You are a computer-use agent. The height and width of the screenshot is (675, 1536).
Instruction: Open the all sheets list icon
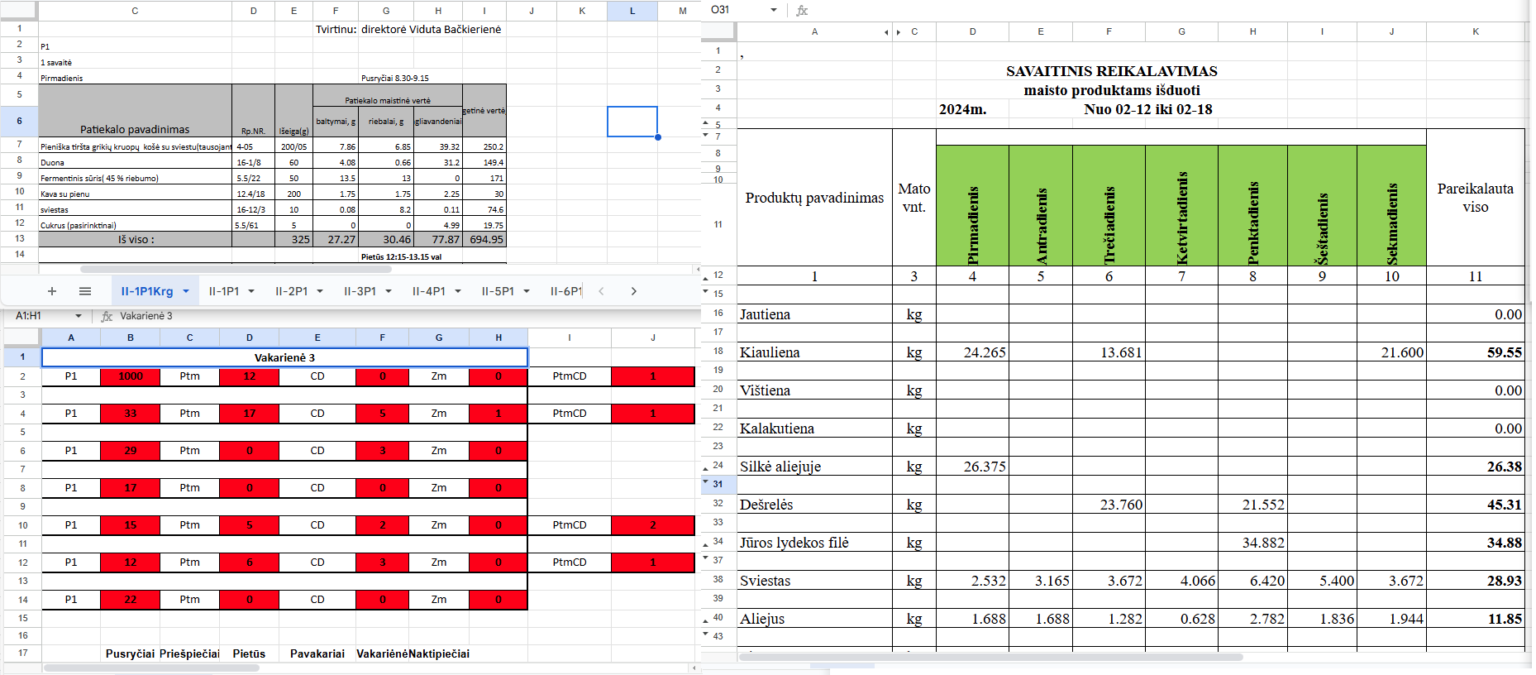click(x=85, y=291)
